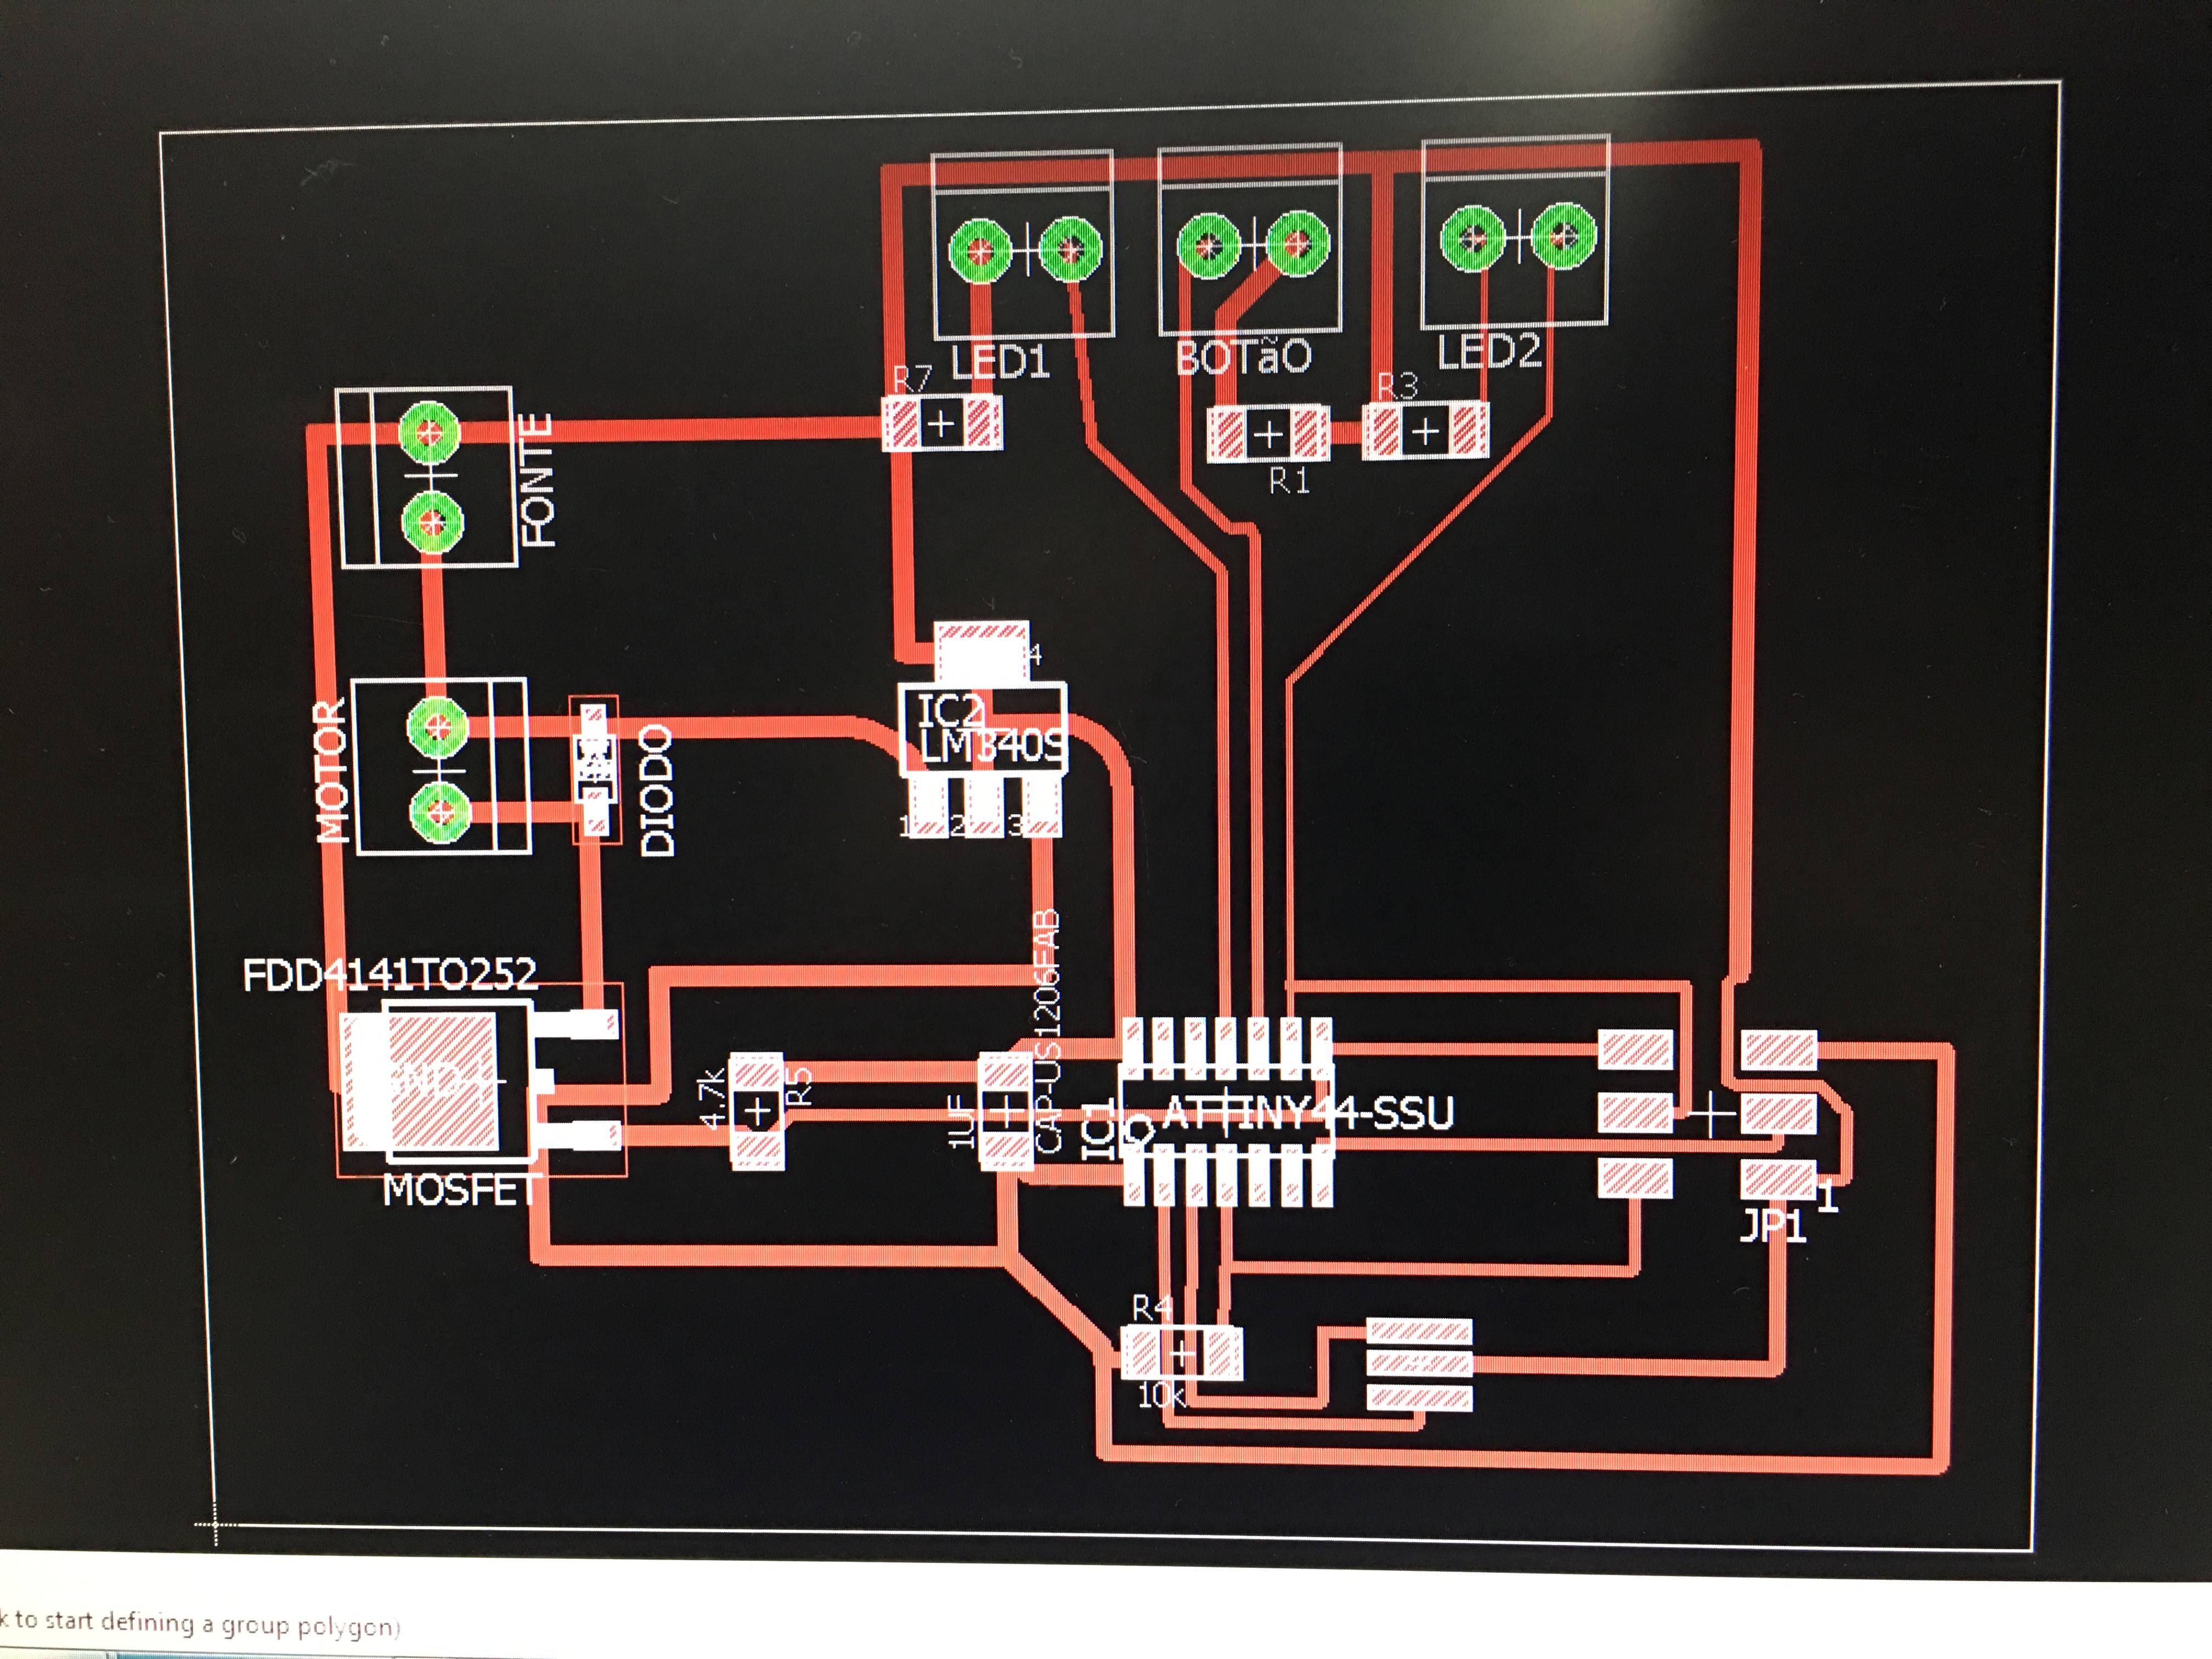Click the LED2 connector label
The image size is (2212, 1659).
click(x=1489, y=351)
